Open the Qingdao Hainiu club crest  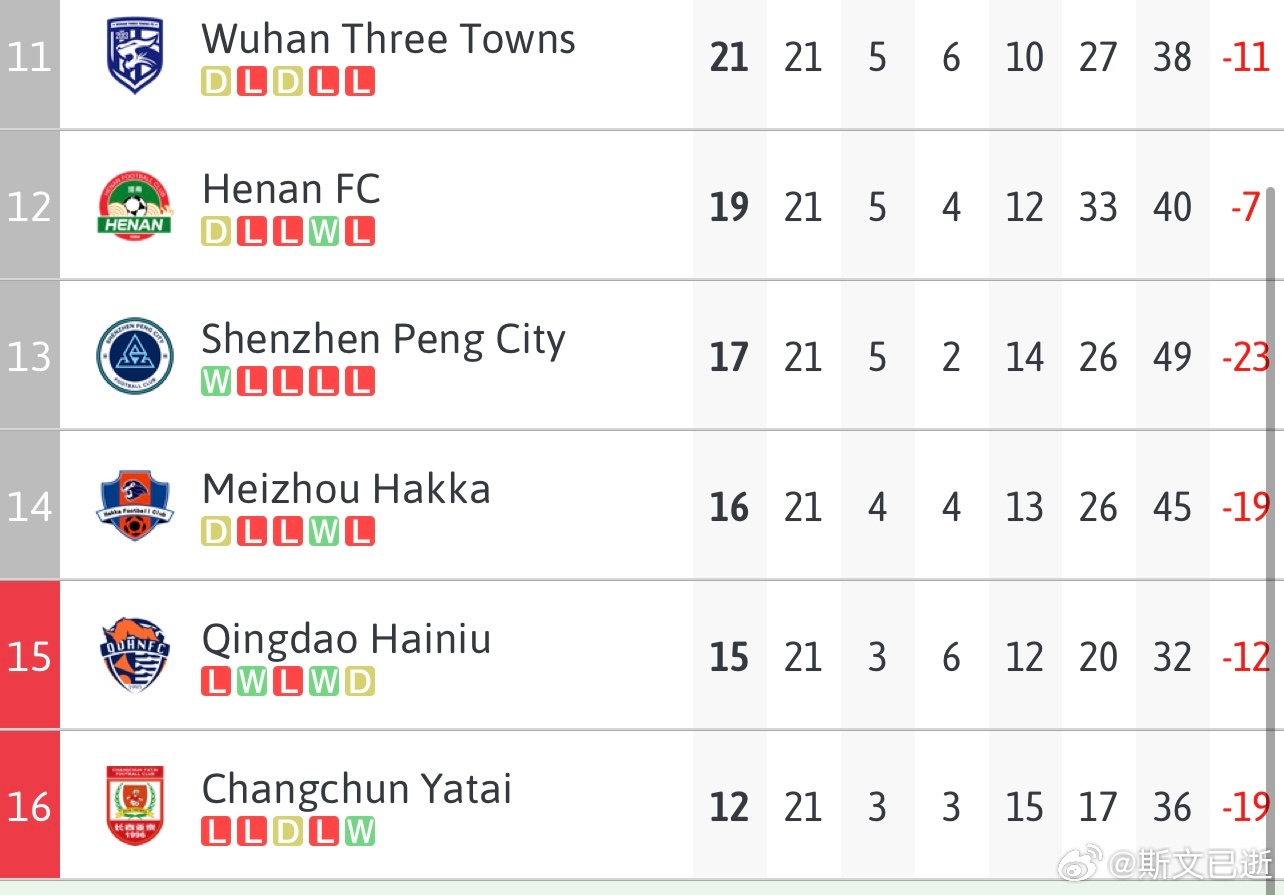point(135,656)
